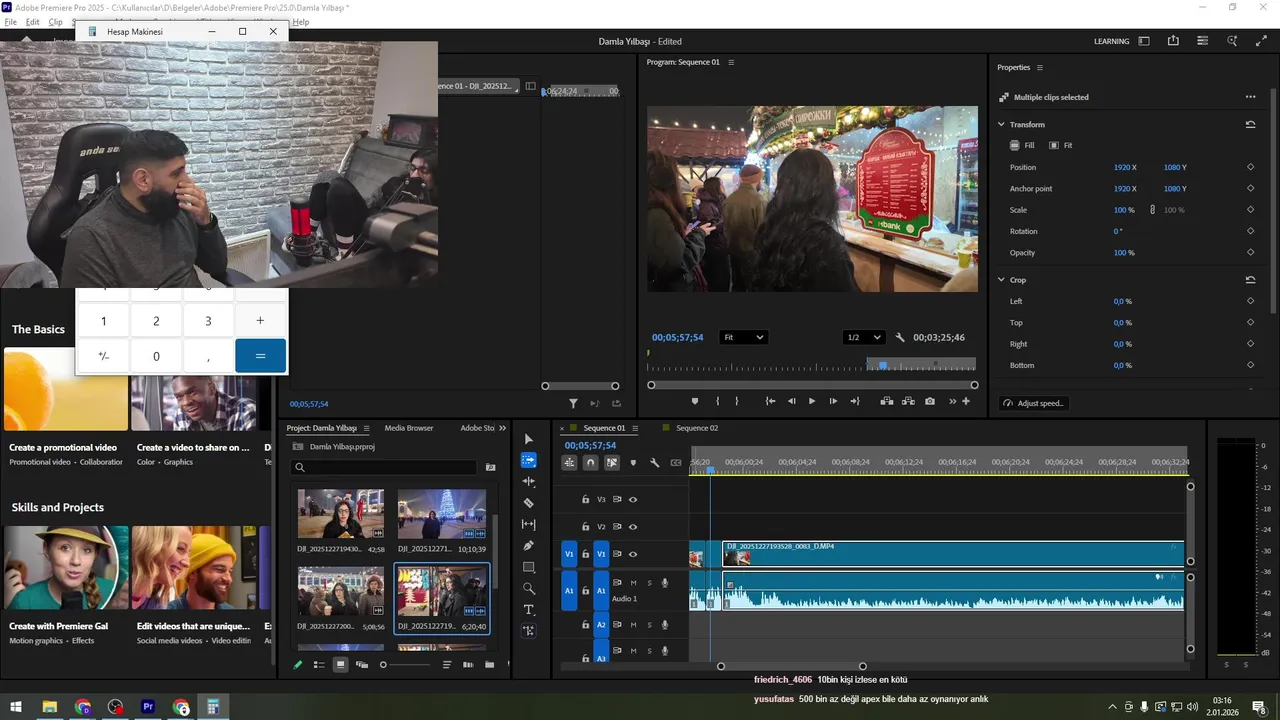Click the Extract button in Program monitor
Image resolution: width=1280 pixels, height=720 pixels.
[x=908, y=401]
